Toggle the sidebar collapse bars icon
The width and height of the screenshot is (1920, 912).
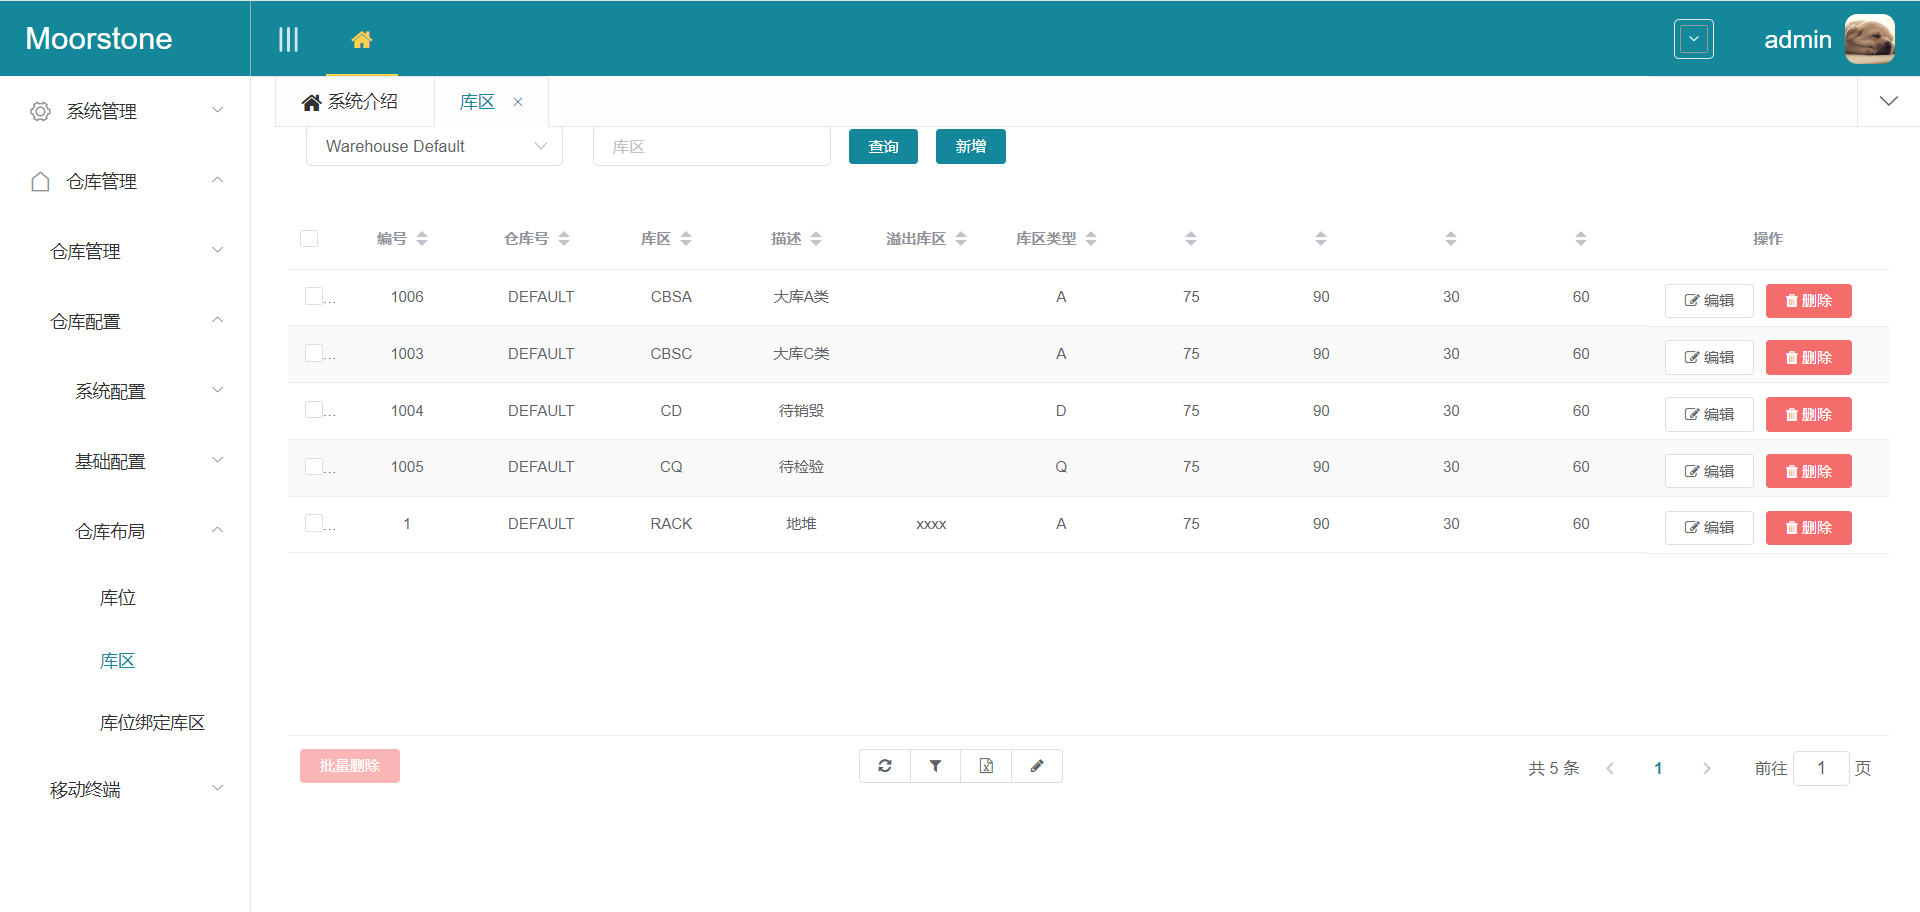288,40
